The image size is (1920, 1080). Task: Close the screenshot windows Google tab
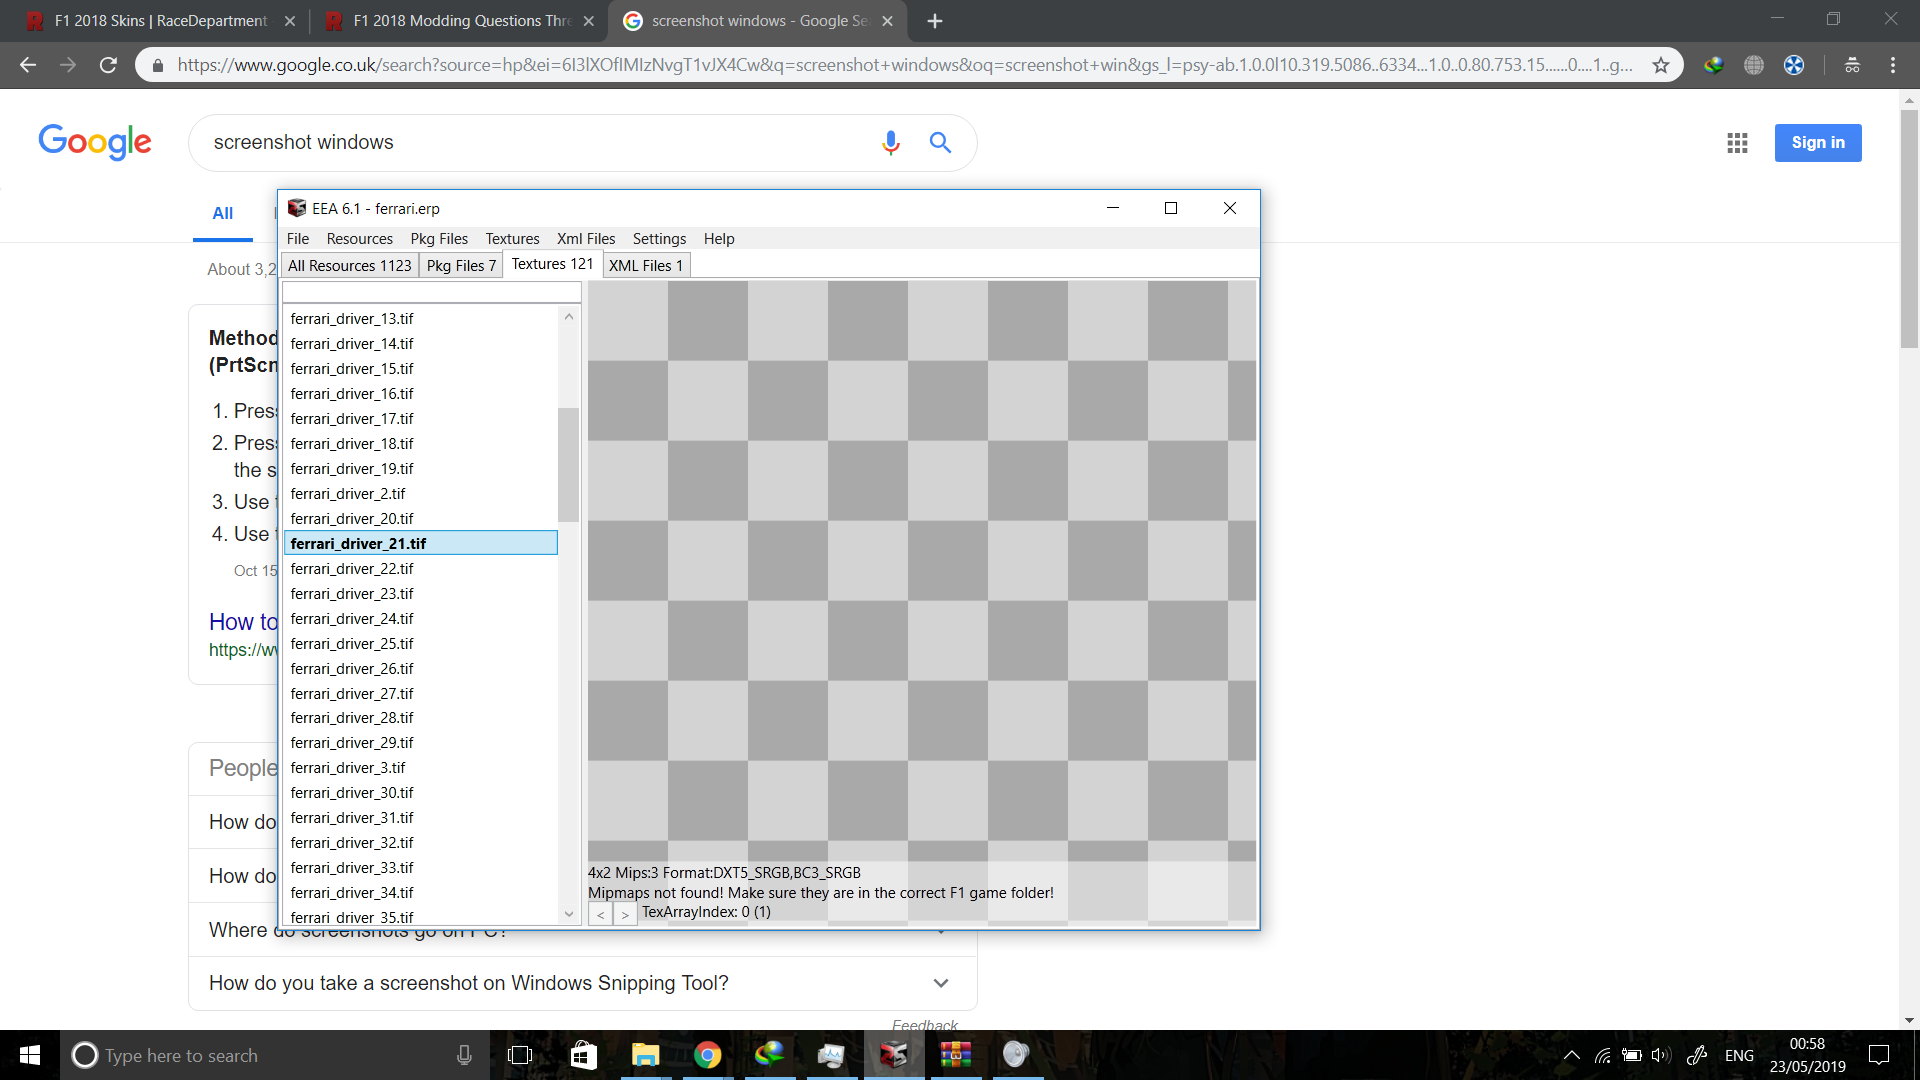[887, 21]
